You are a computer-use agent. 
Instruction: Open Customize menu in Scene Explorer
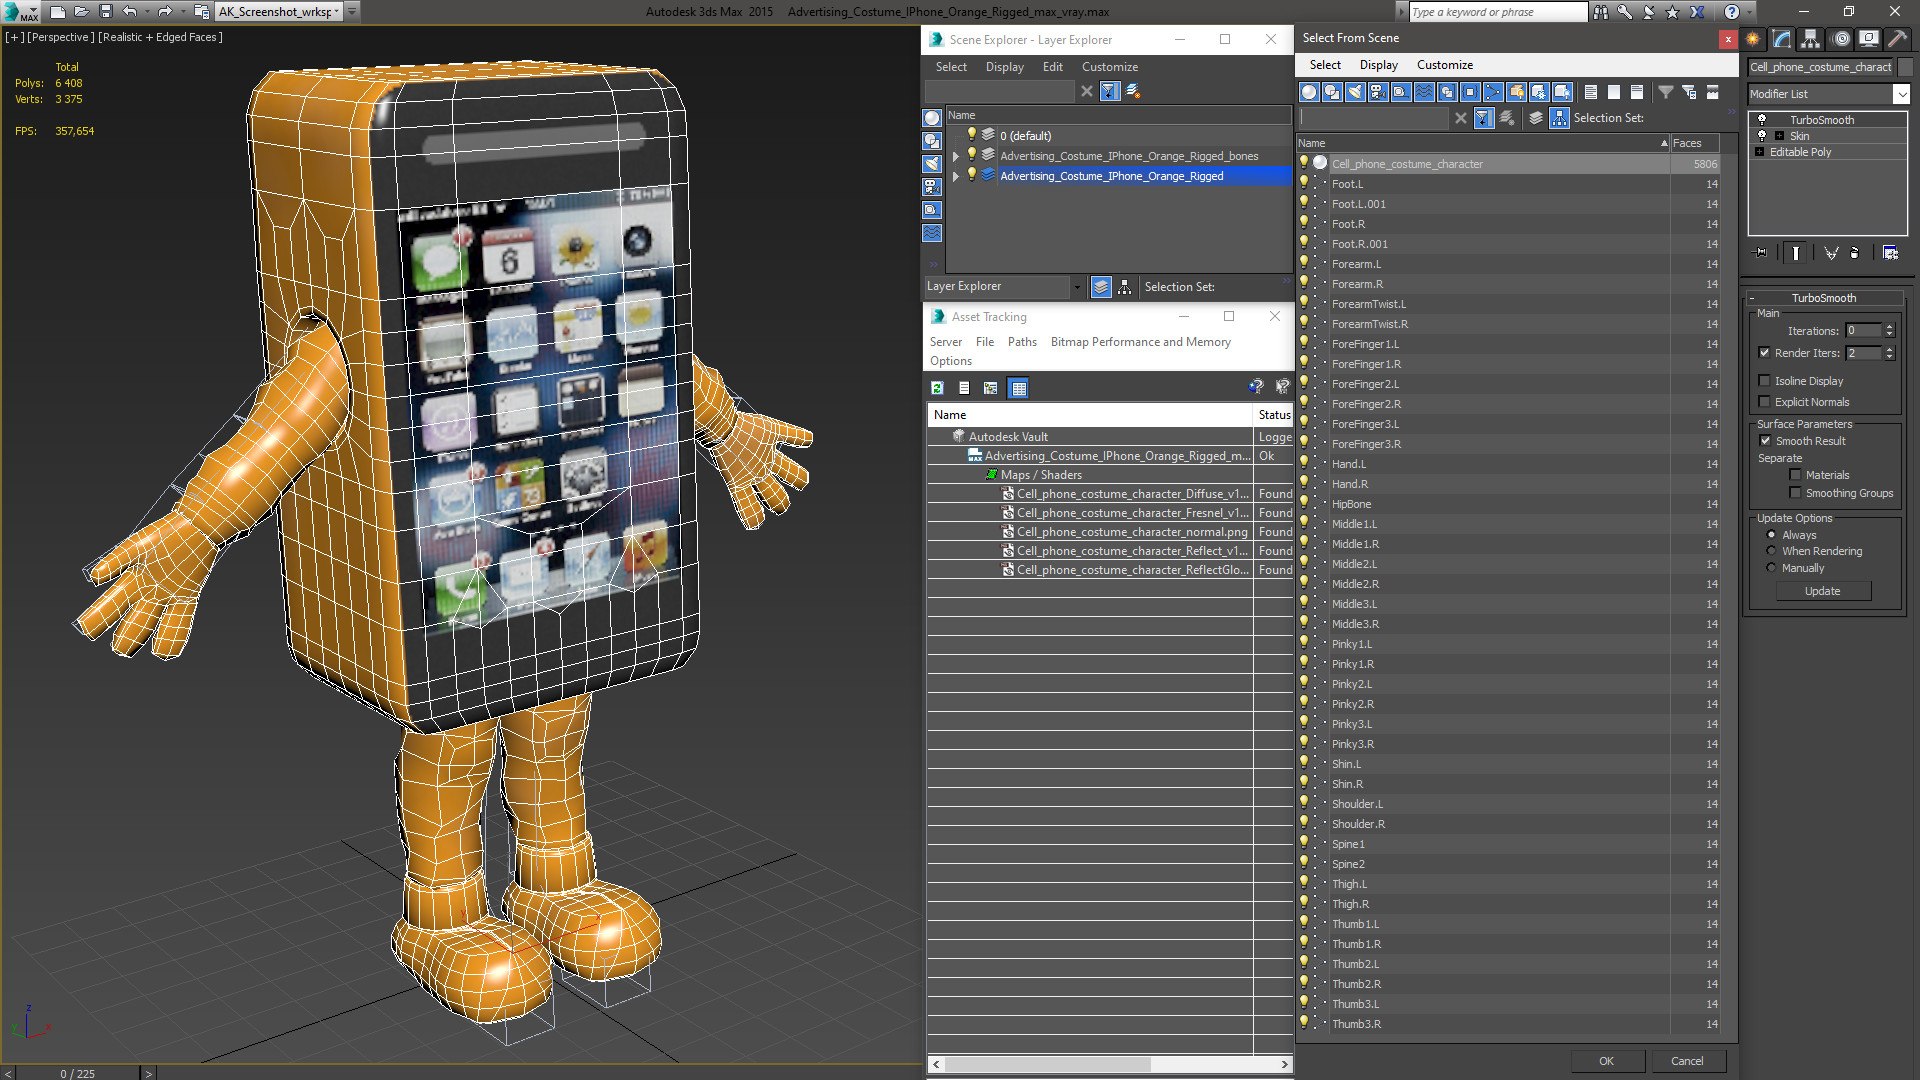coord(1109,67)
